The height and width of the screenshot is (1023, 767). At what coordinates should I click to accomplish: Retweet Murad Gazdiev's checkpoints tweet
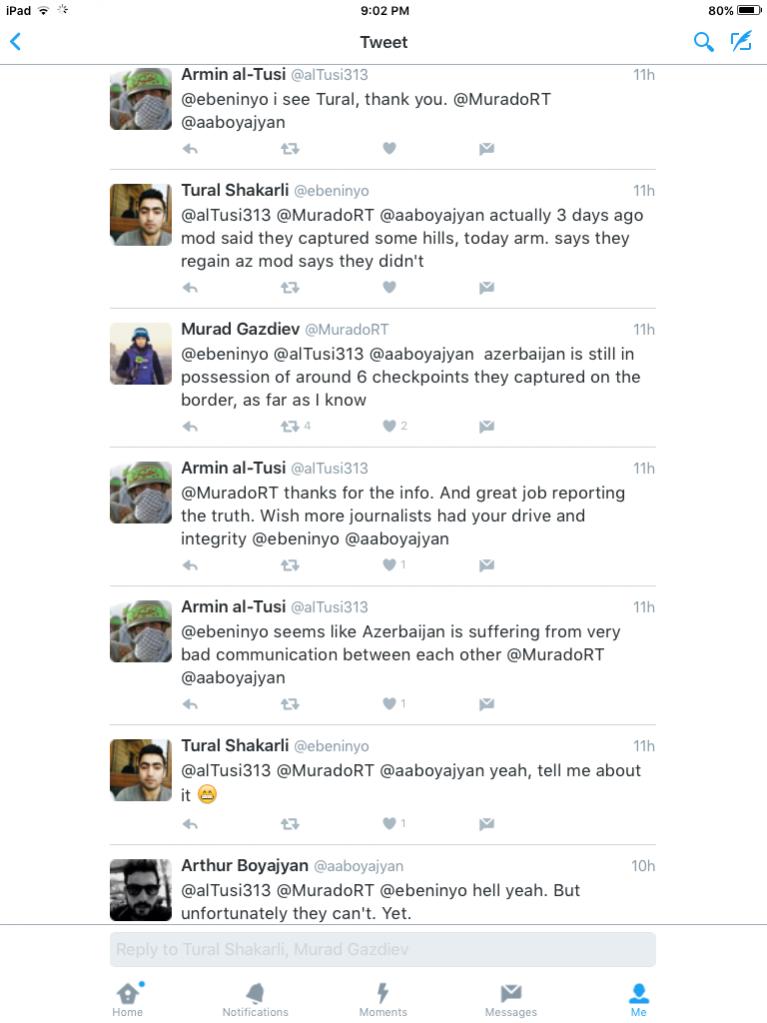click(290, 426)
